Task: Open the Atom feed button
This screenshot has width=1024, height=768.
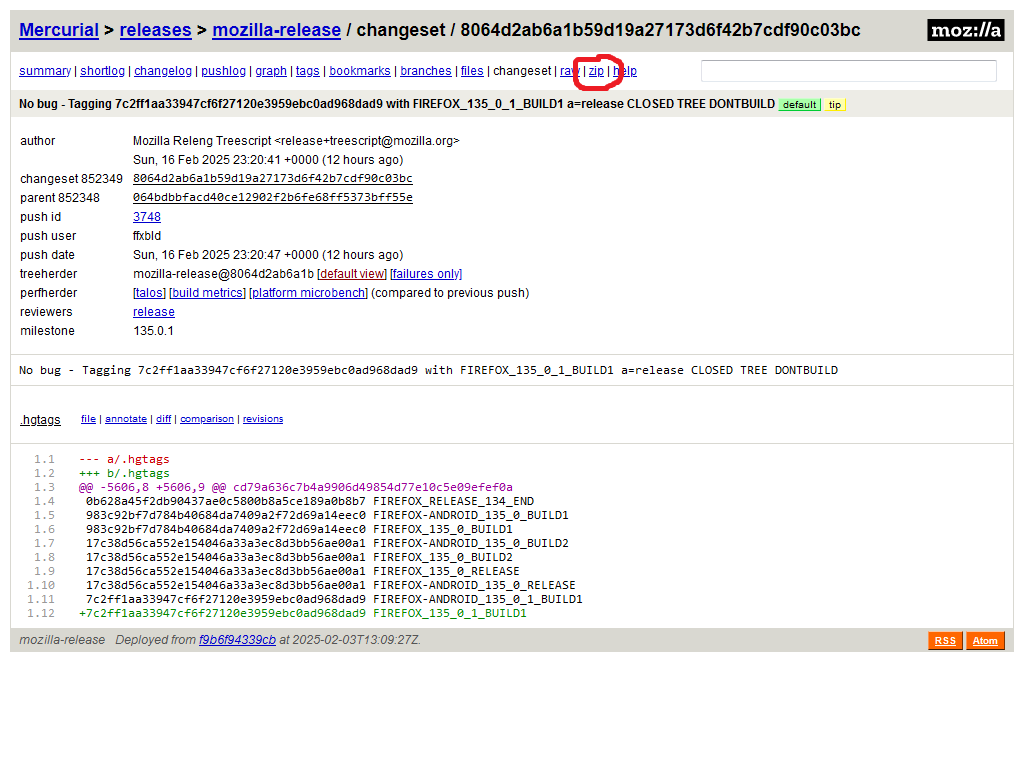Action: pyautogui.click(x=985, y=641)
